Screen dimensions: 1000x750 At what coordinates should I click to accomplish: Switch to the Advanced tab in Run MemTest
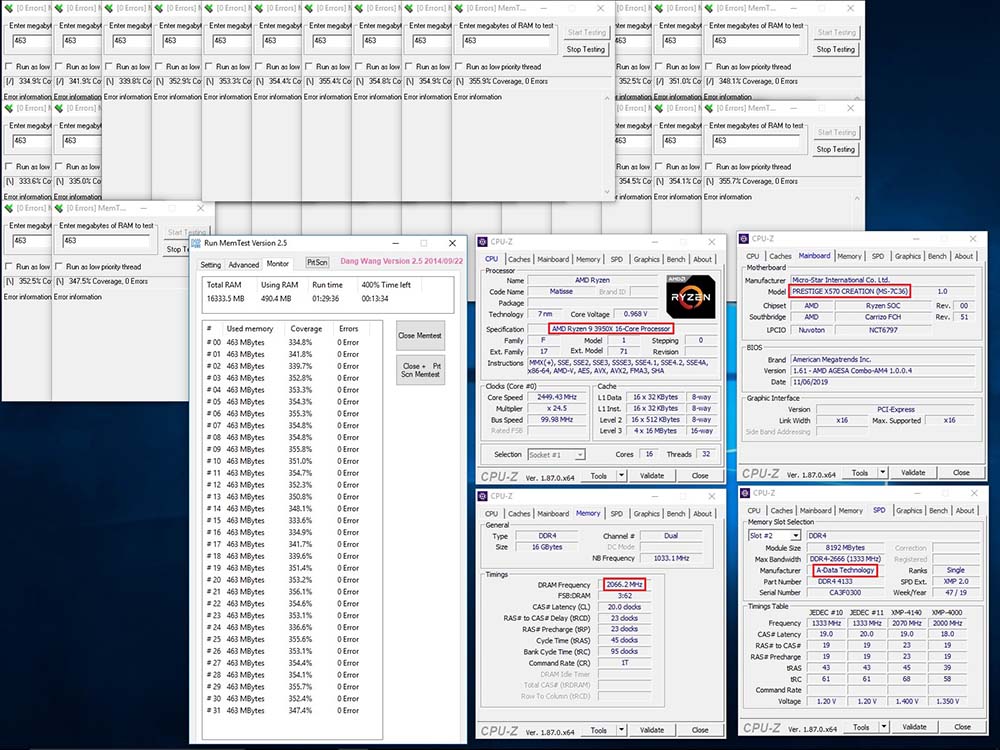(x=243, y=265)
